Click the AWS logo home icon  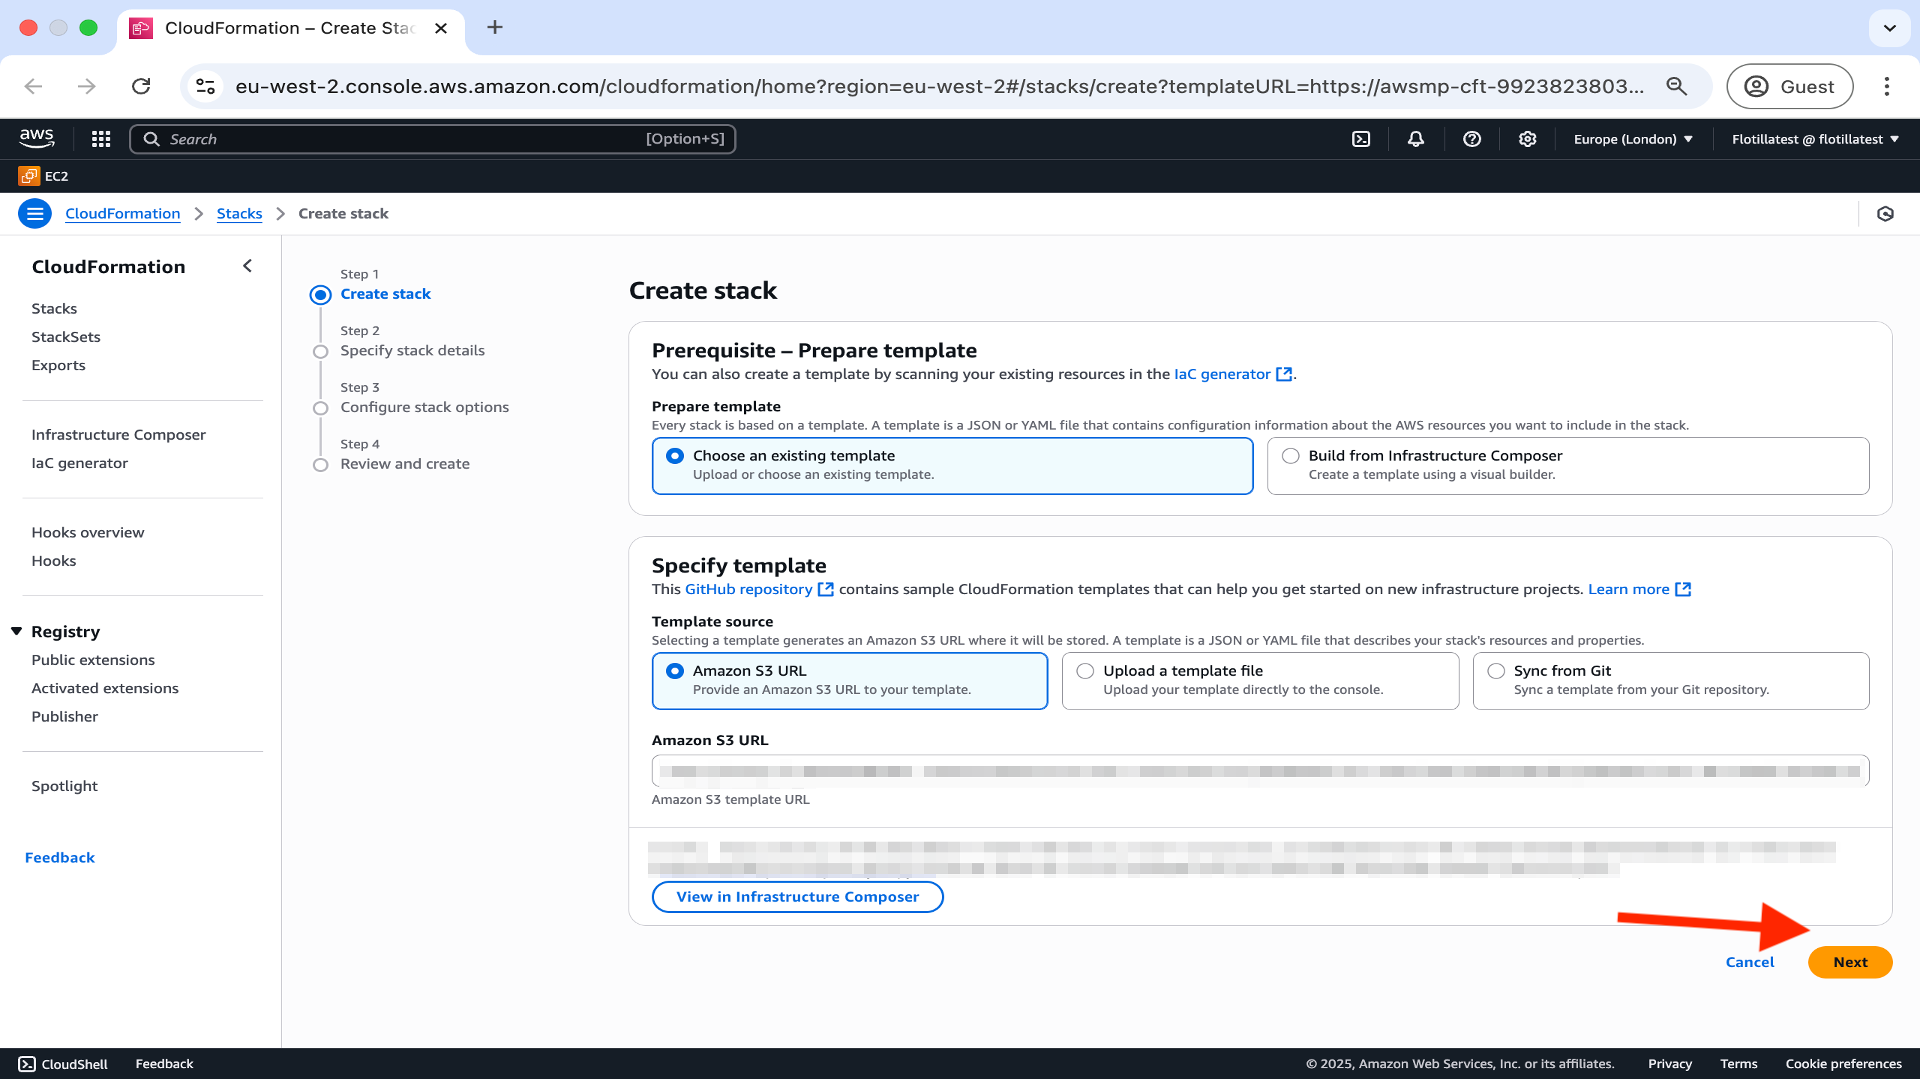(37, 138)
